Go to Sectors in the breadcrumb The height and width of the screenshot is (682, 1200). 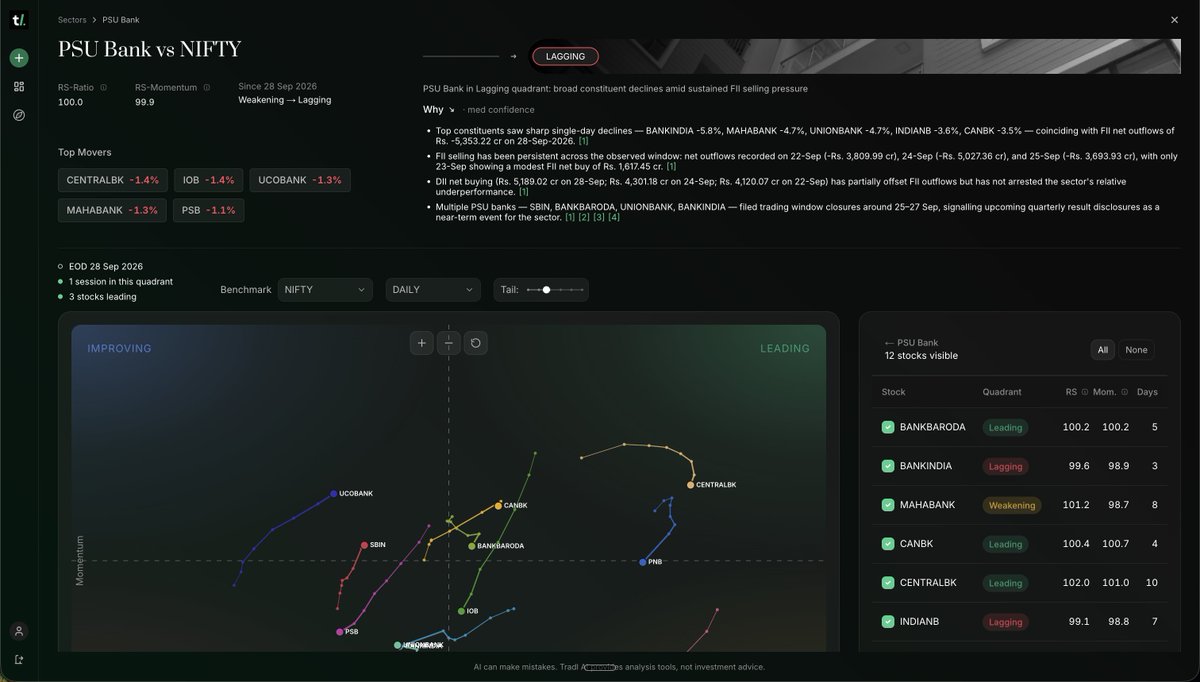click(72, 20)
